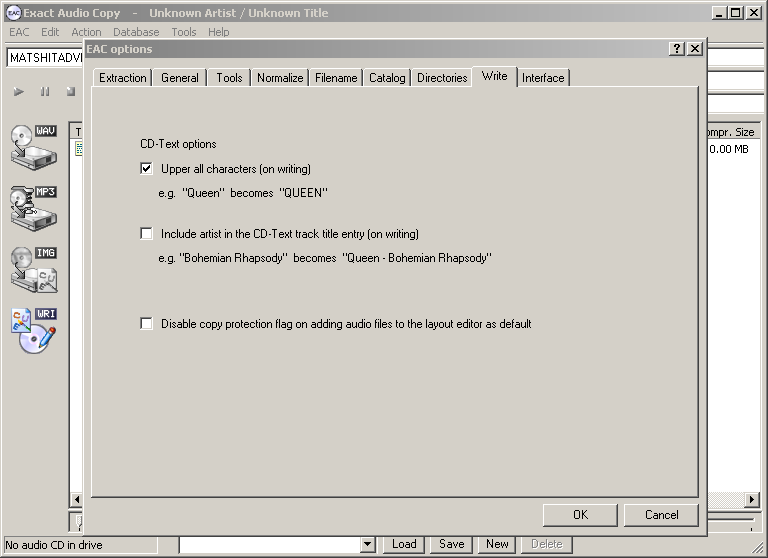Click track list scrollbar right arrow
The height and width of the screenshot is (558, 768).
752,499
